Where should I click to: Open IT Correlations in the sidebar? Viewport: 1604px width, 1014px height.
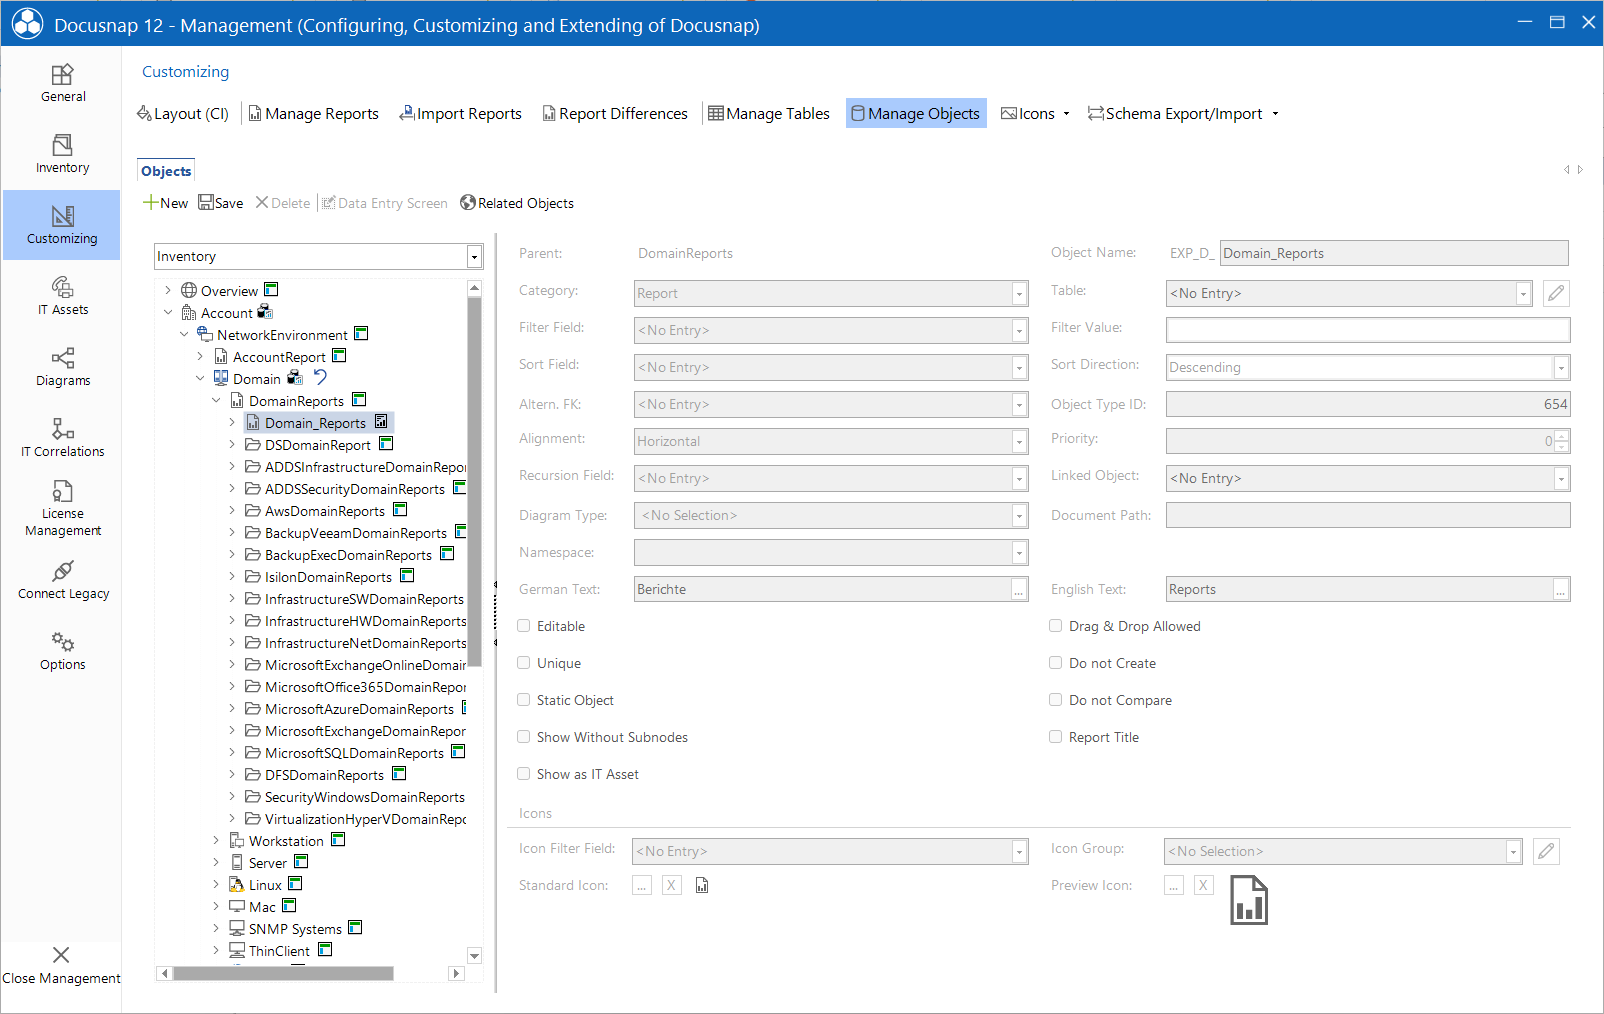pos(62,439)
